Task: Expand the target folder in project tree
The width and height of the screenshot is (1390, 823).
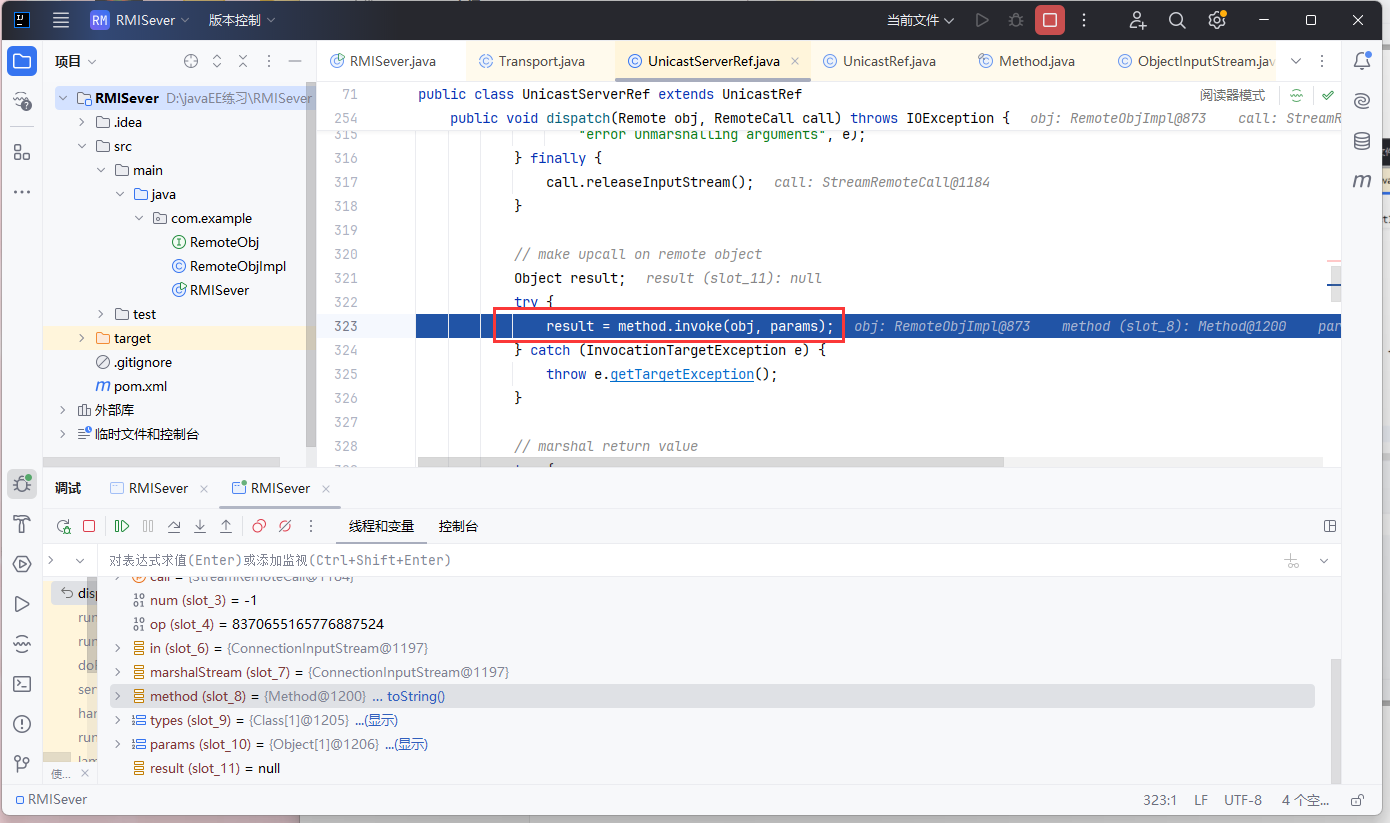Action: tap(82, 338)
